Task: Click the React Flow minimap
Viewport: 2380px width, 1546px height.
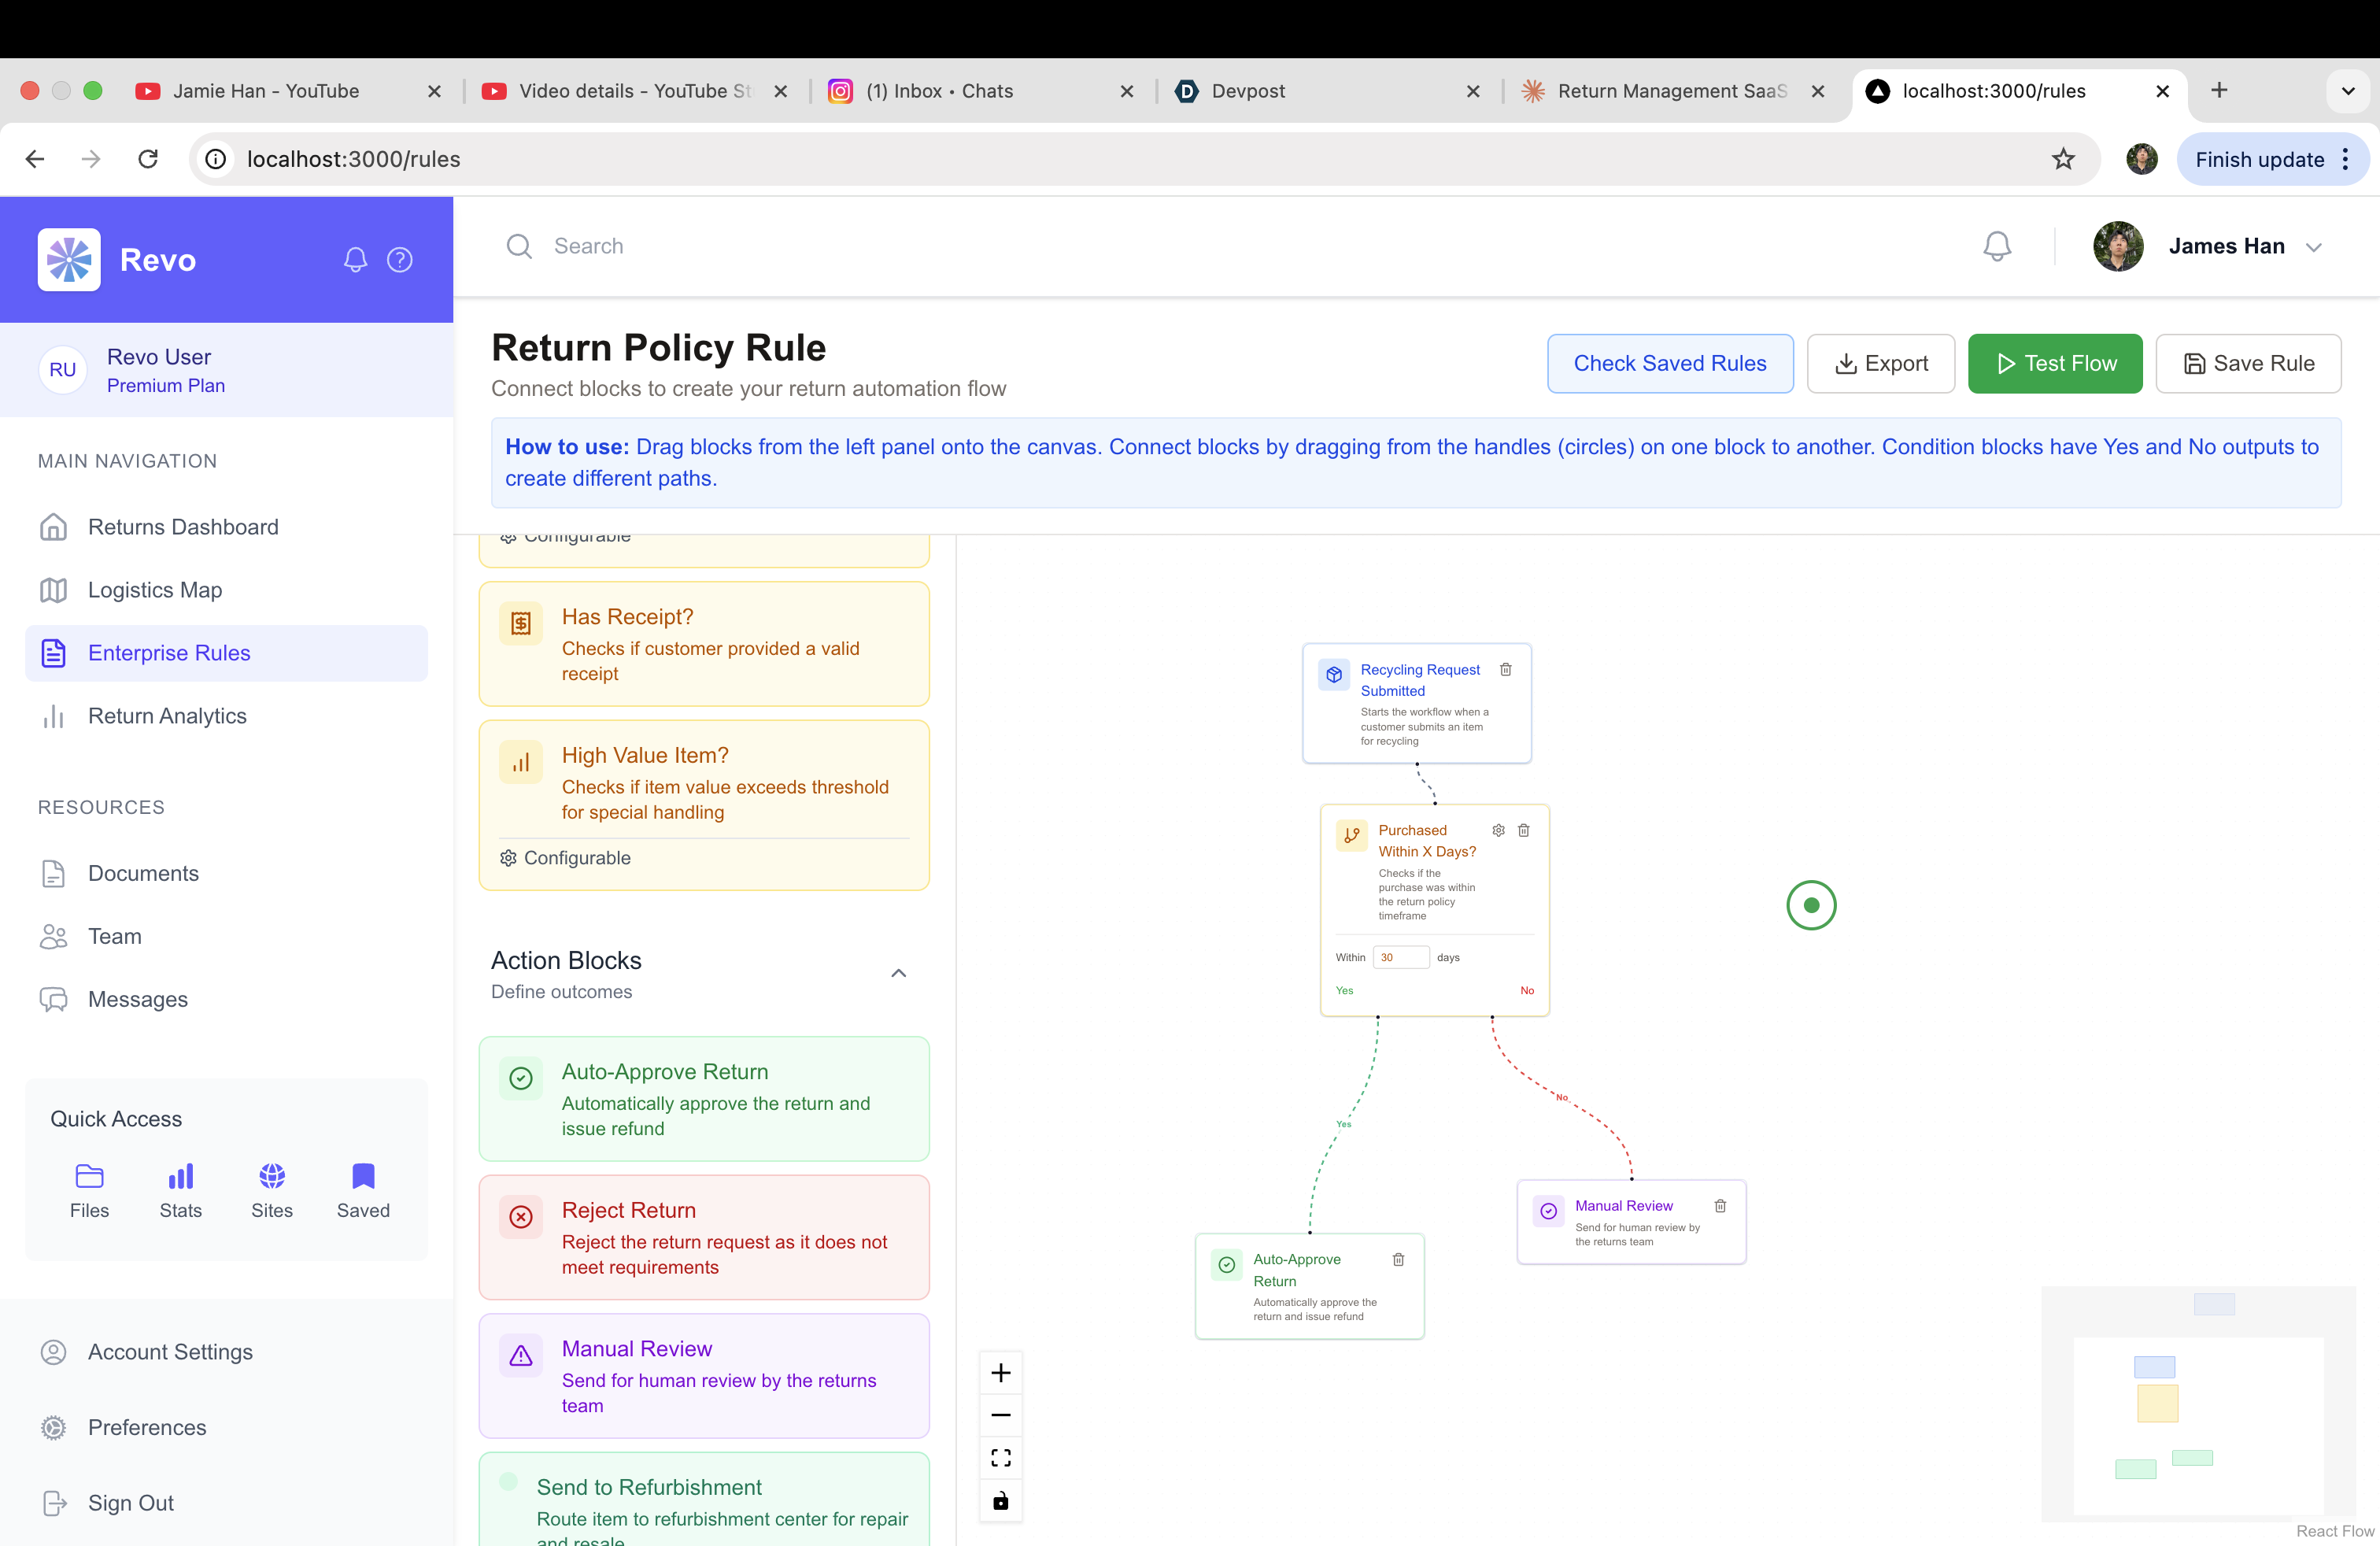Action: point(2198,1405)
